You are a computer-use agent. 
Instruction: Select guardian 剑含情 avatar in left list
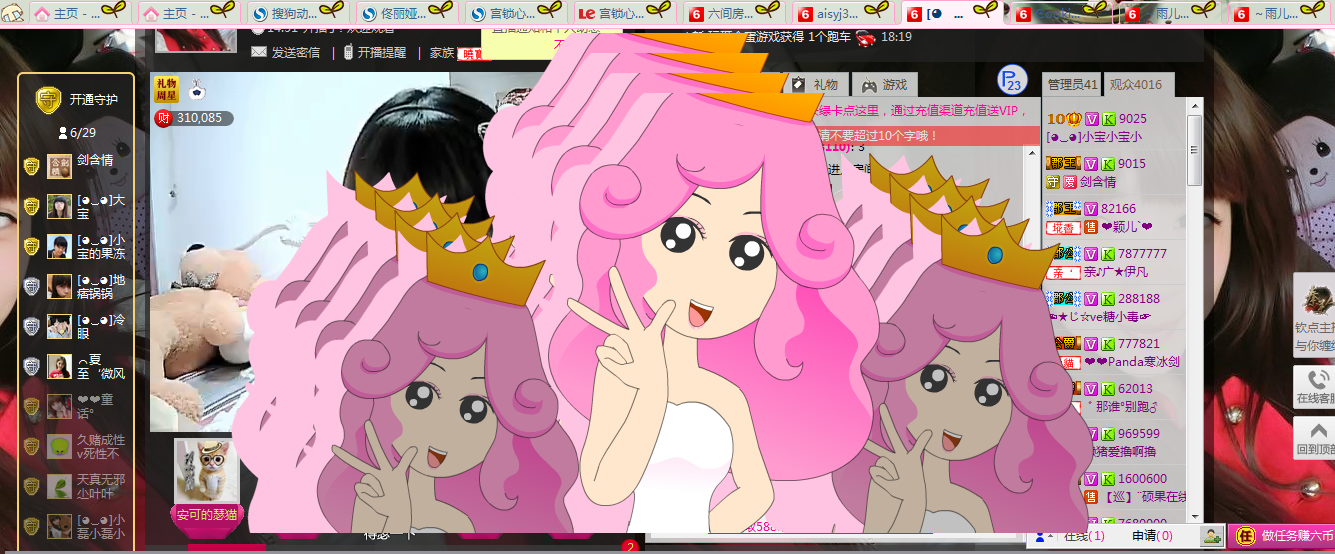coord(59,166)
